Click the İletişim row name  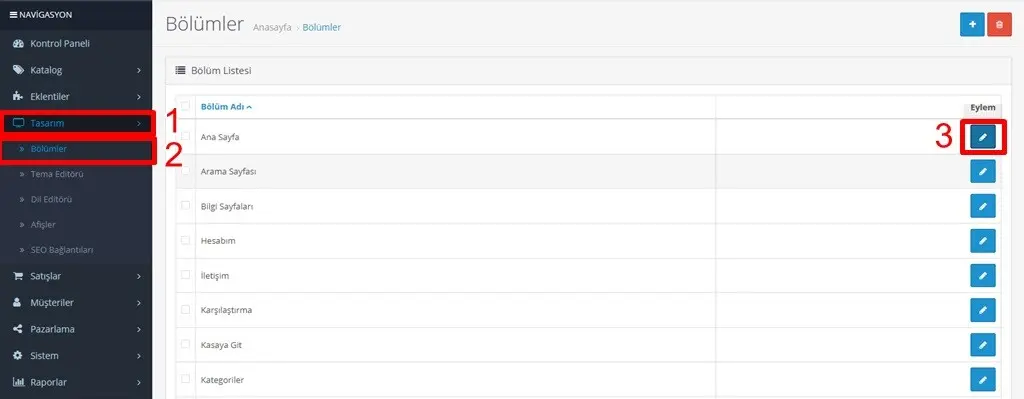point(215,276)
